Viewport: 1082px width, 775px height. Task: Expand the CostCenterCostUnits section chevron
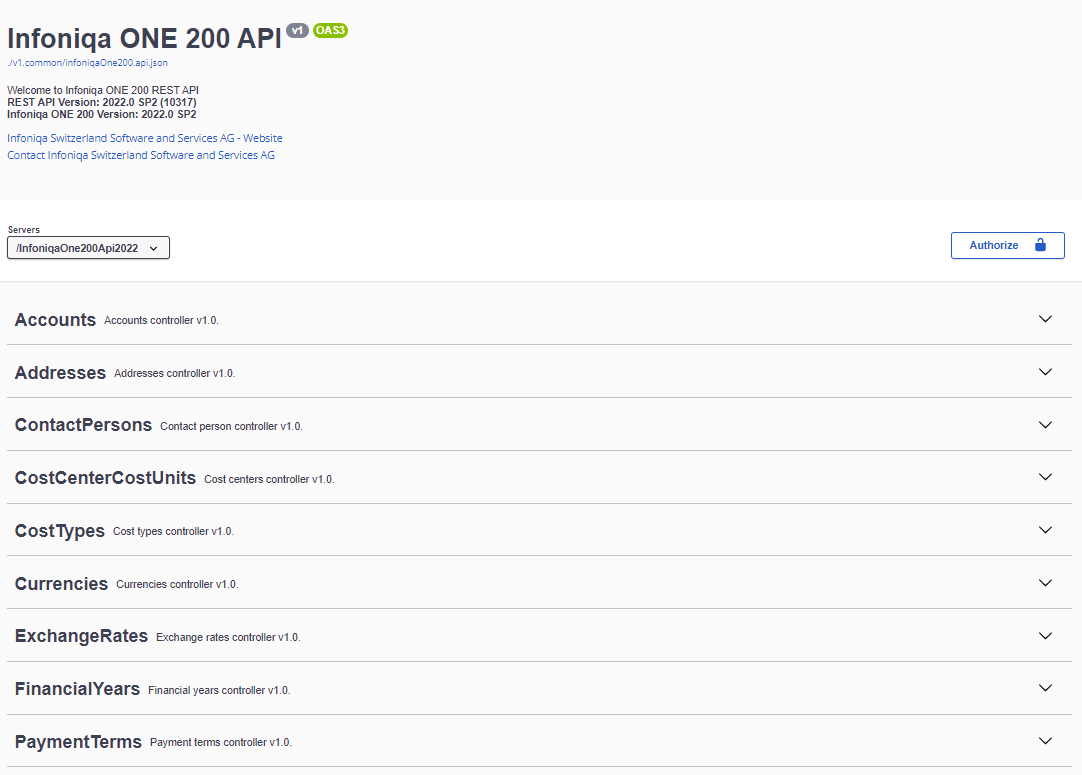[1045, 477]
